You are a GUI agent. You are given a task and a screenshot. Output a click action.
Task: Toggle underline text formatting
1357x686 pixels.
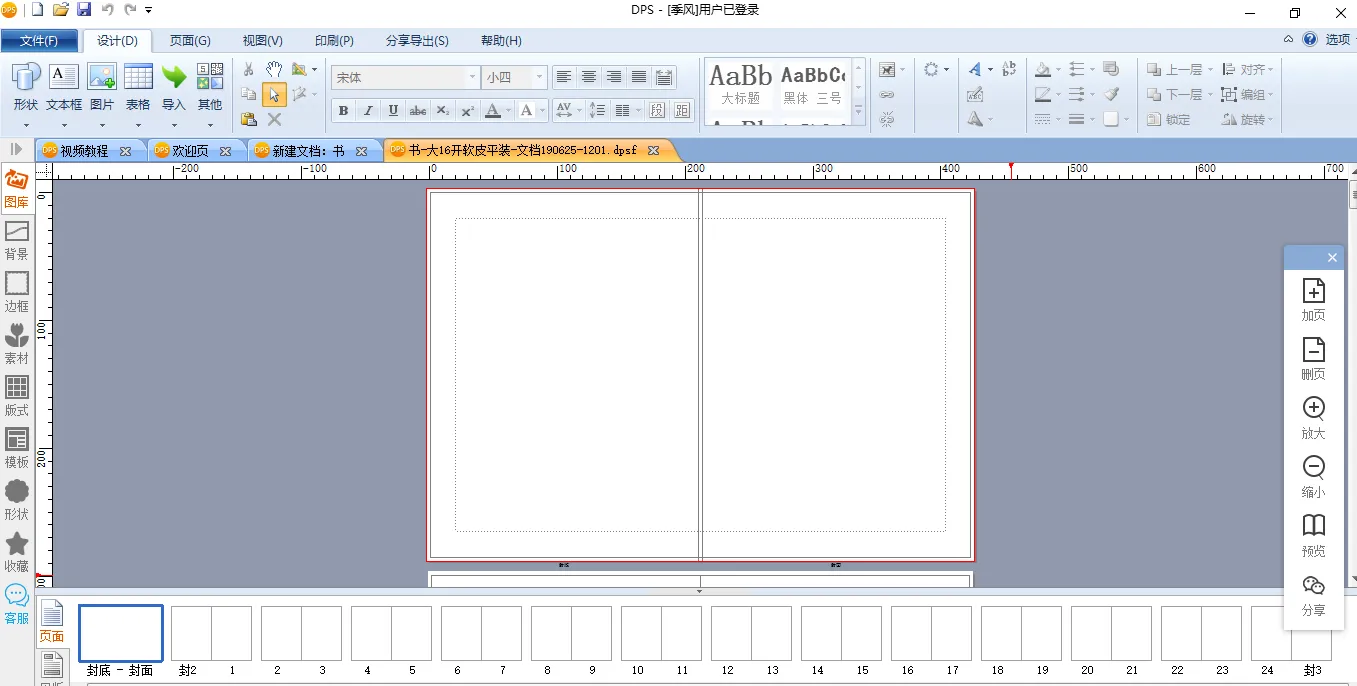(393, 110)
